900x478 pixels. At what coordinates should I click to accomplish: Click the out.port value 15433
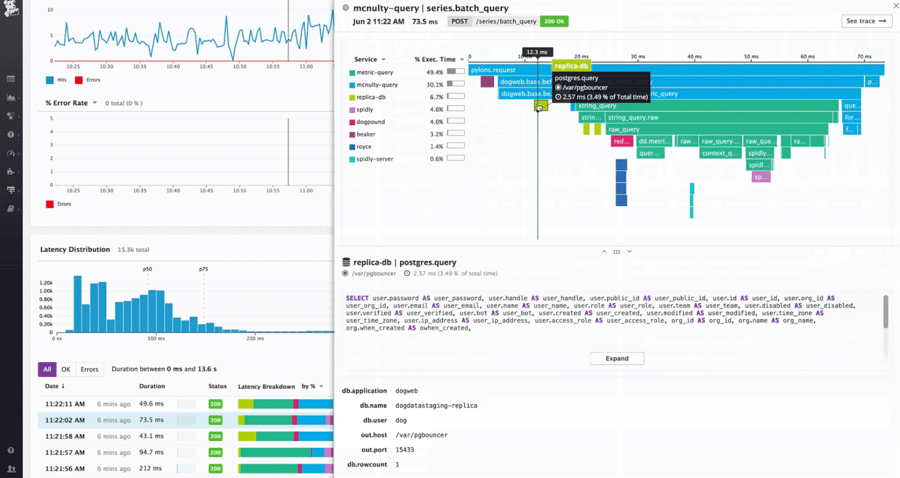tap(405, 450)
